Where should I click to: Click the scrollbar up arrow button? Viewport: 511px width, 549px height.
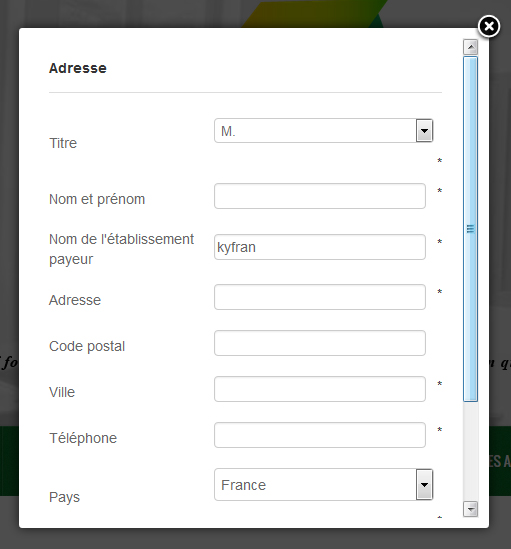(x=470, y=47)
